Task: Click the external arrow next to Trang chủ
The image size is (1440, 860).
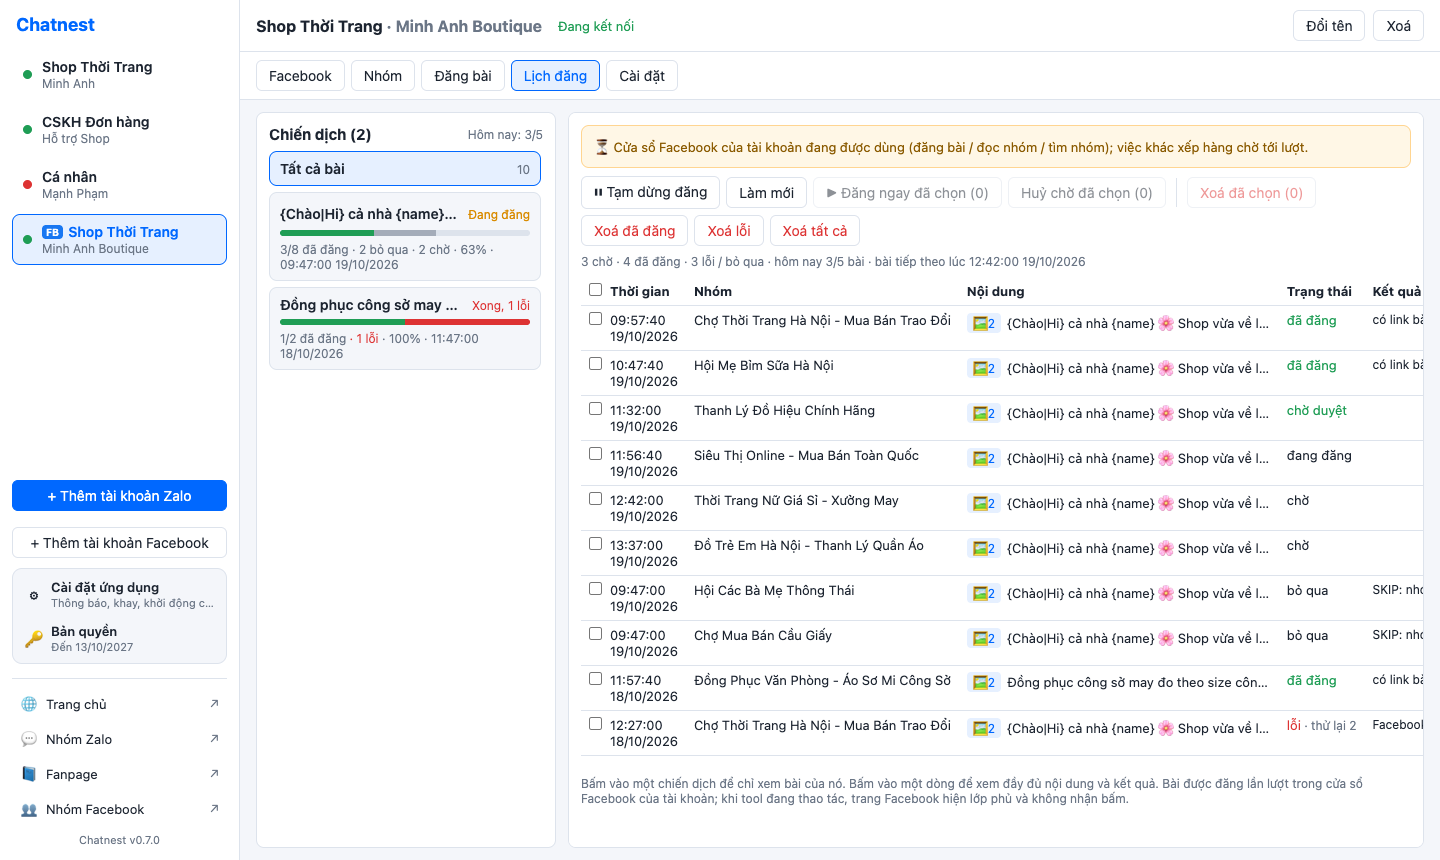Action: 214,704
